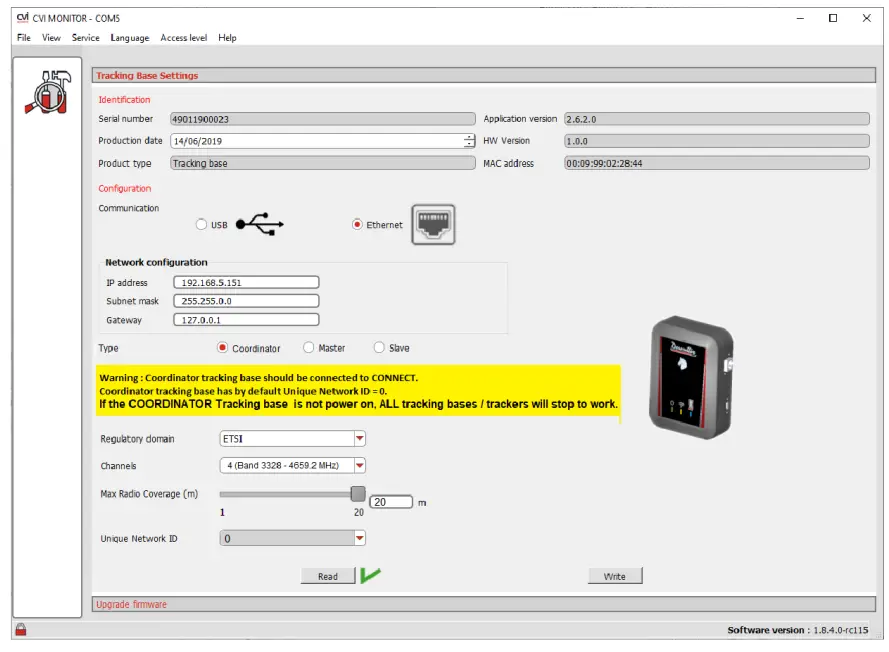Select the Slave tracking base type

click(x=381, y=346)
